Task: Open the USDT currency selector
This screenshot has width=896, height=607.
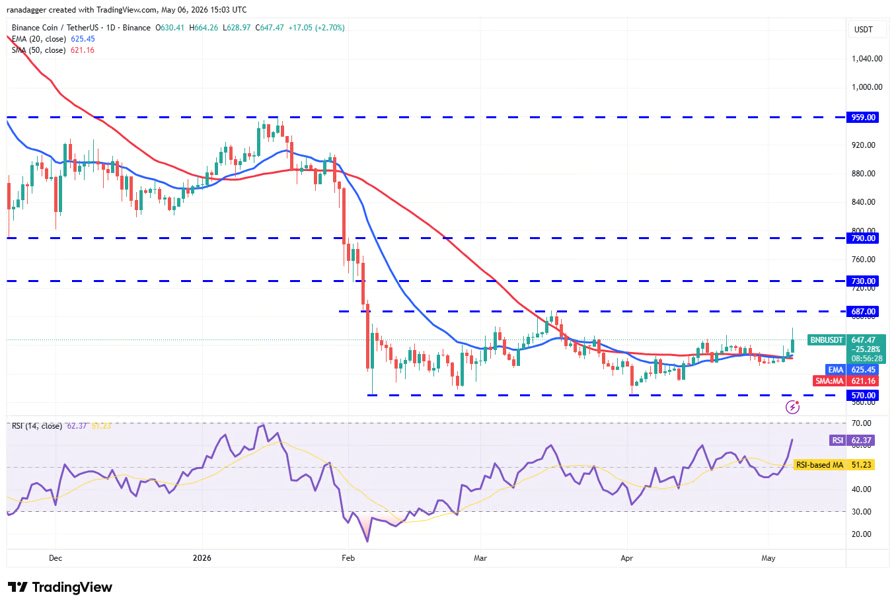Action: point(863,30)
